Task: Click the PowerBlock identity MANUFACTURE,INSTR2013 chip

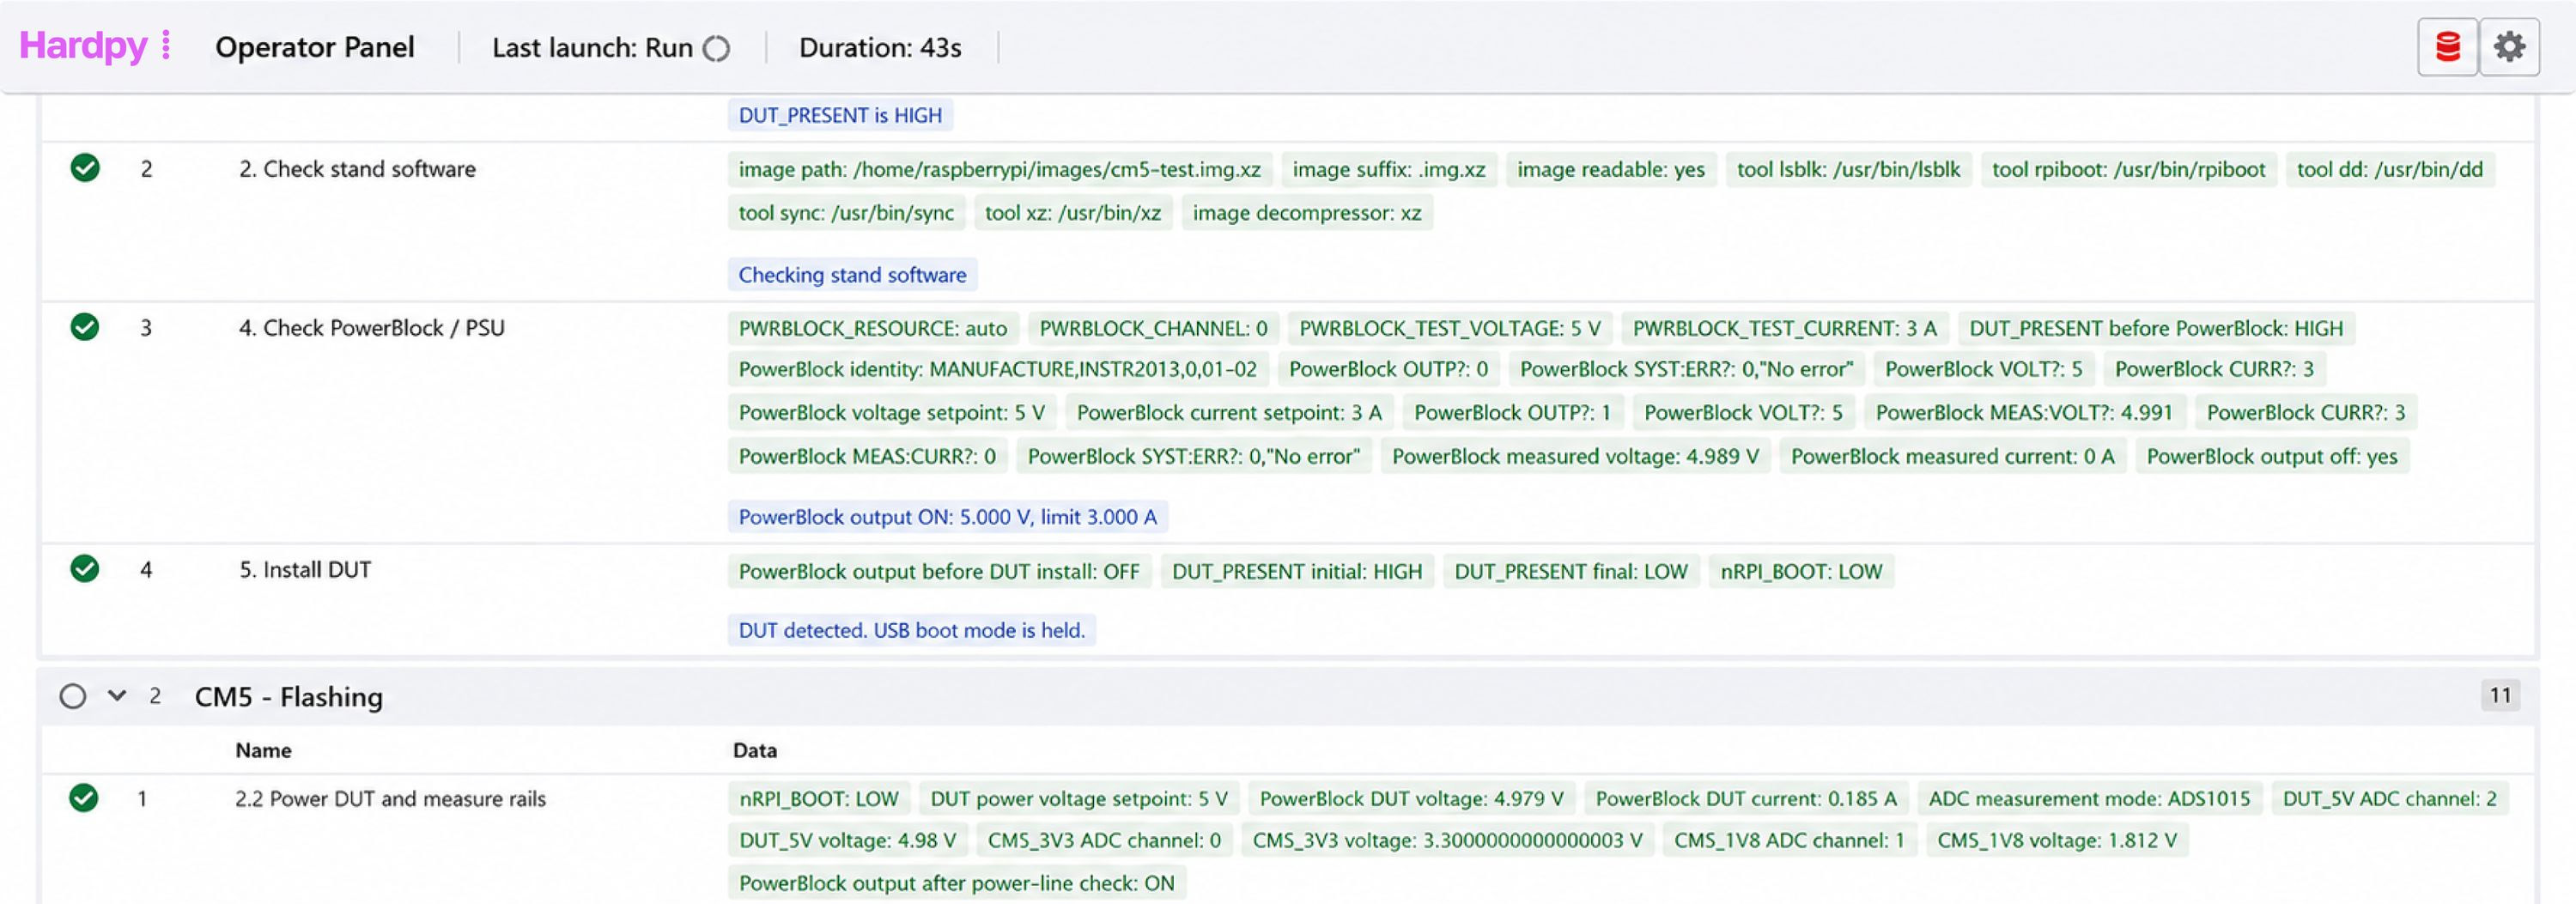Action: pos(998,370)
